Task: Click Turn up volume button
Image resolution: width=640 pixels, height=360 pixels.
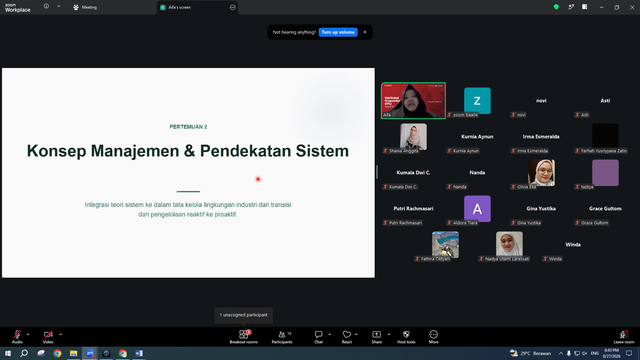Action: (338, 32)
